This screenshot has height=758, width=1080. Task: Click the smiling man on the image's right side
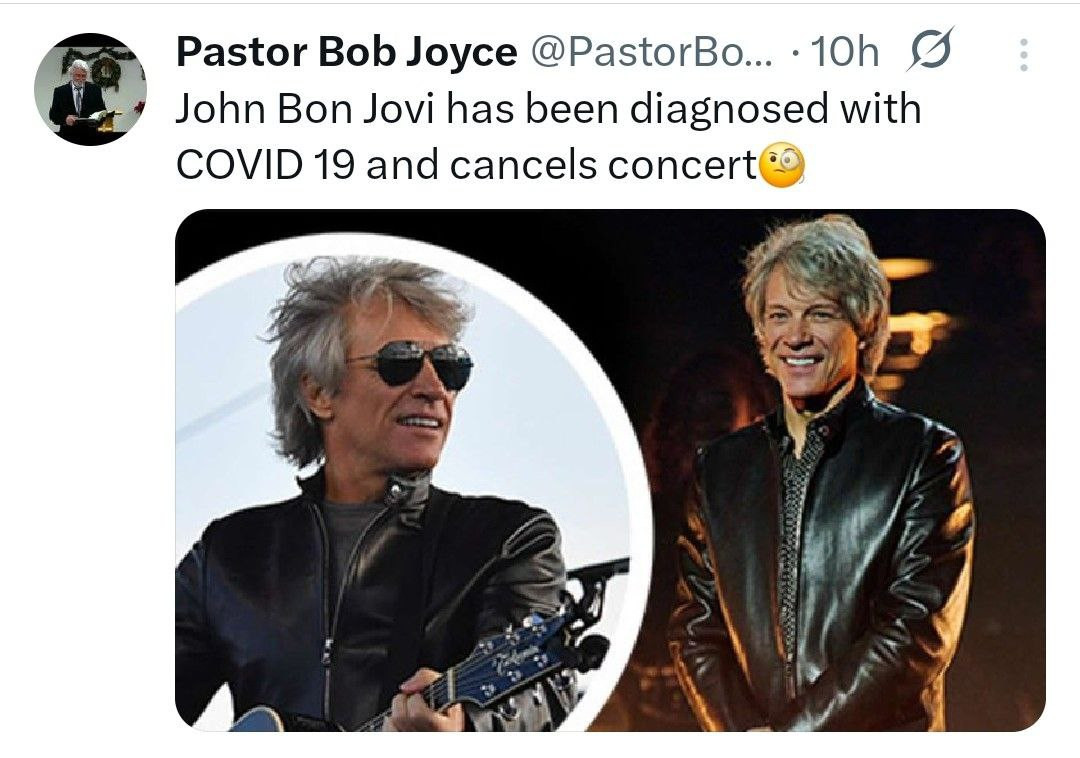[820, 475]
